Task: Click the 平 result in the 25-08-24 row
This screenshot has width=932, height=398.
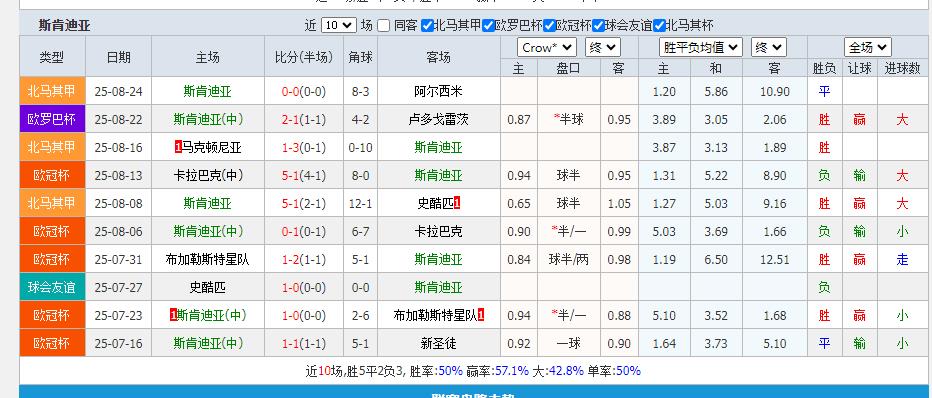Action: coord(824,91)
